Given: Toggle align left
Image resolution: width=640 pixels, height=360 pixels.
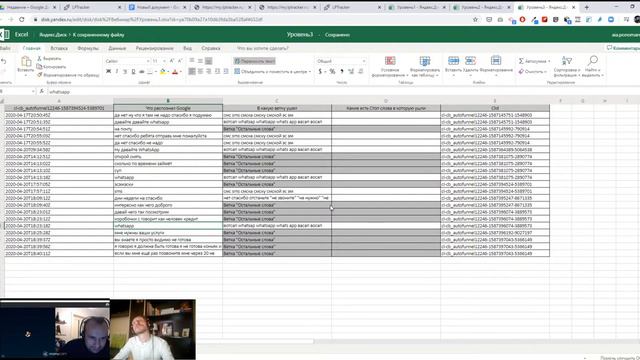Looking at the screenshot, I should coord(192,71).
